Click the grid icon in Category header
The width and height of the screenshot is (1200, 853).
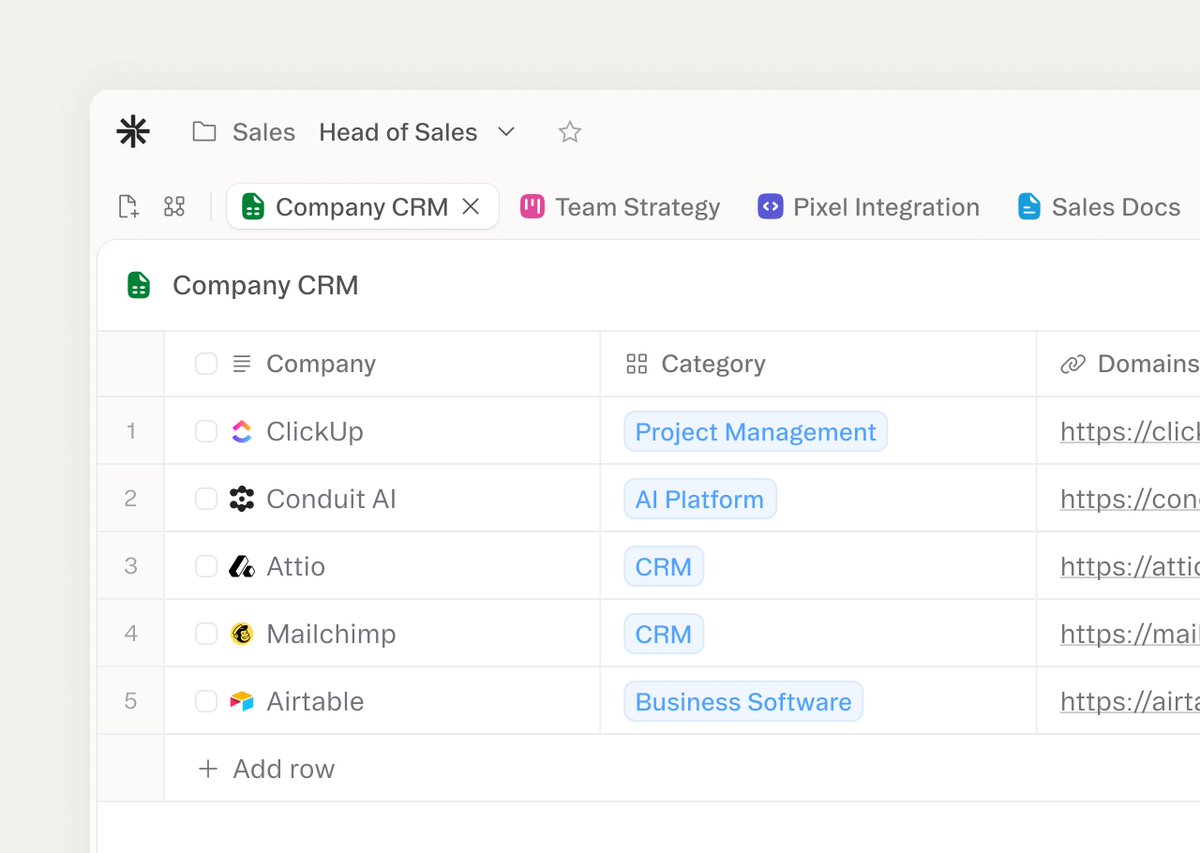pos(637,364)
